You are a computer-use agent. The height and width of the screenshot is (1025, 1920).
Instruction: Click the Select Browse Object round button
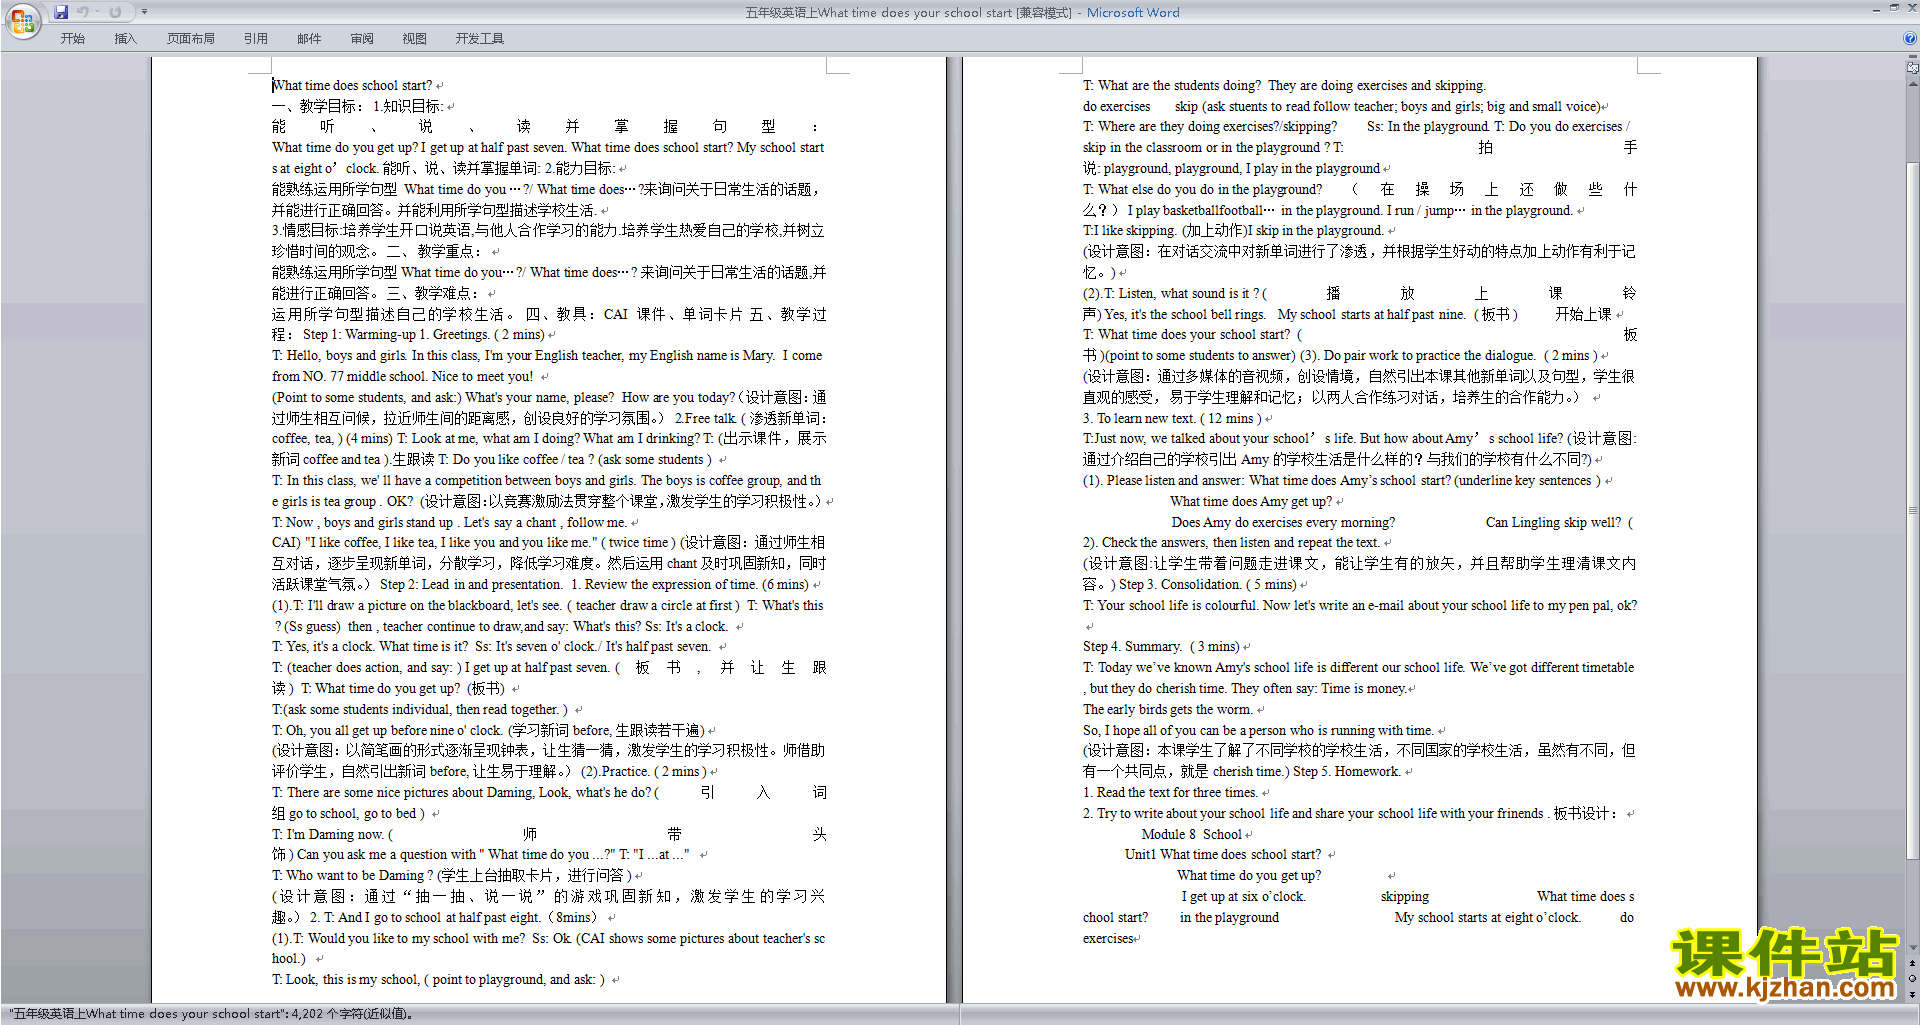1913,979
